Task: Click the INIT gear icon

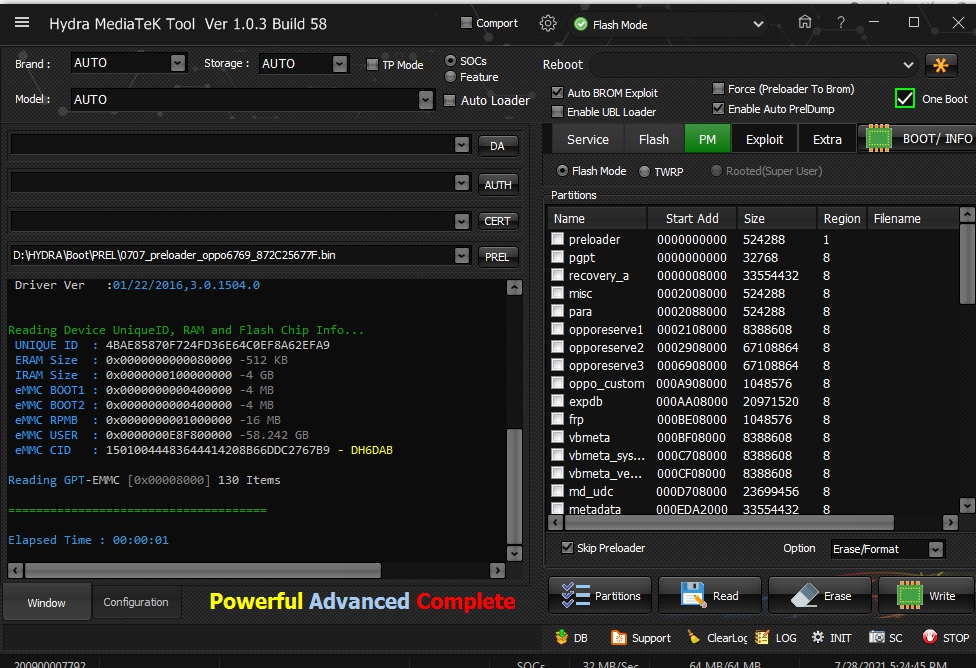Action: (x=818, y=637)
